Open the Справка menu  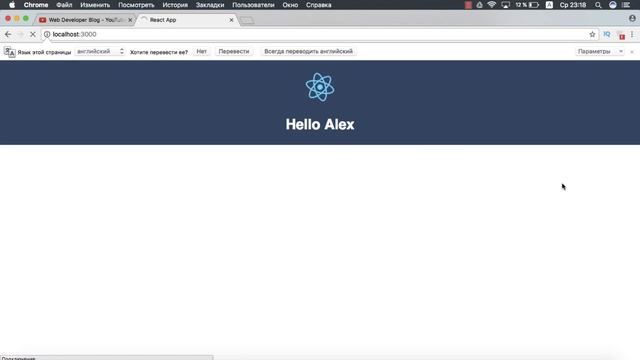pos(319,5)
